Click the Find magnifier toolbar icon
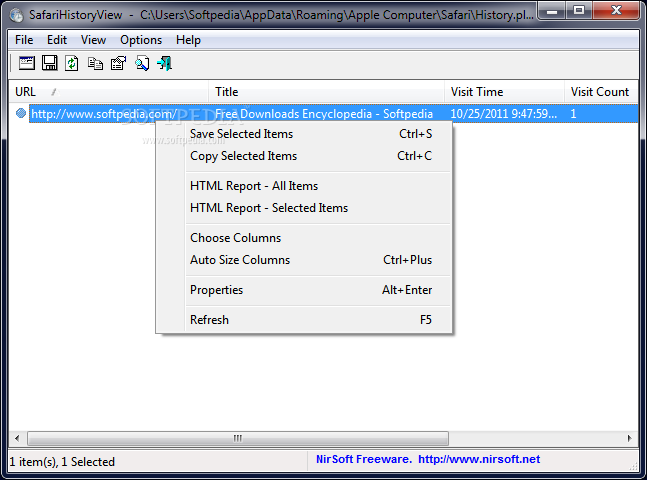 (142, 63)
